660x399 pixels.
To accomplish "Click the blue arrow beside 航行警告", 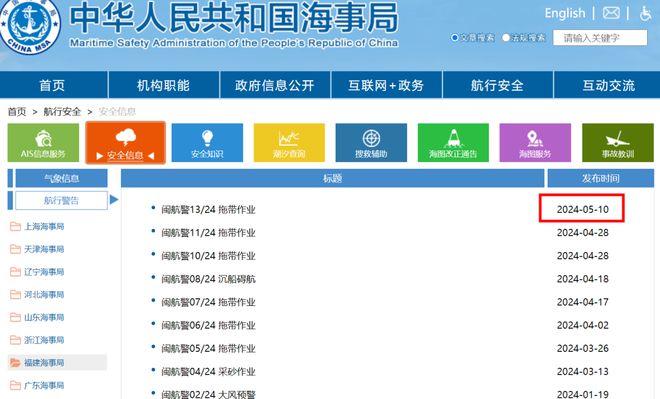I will (114, 200).
